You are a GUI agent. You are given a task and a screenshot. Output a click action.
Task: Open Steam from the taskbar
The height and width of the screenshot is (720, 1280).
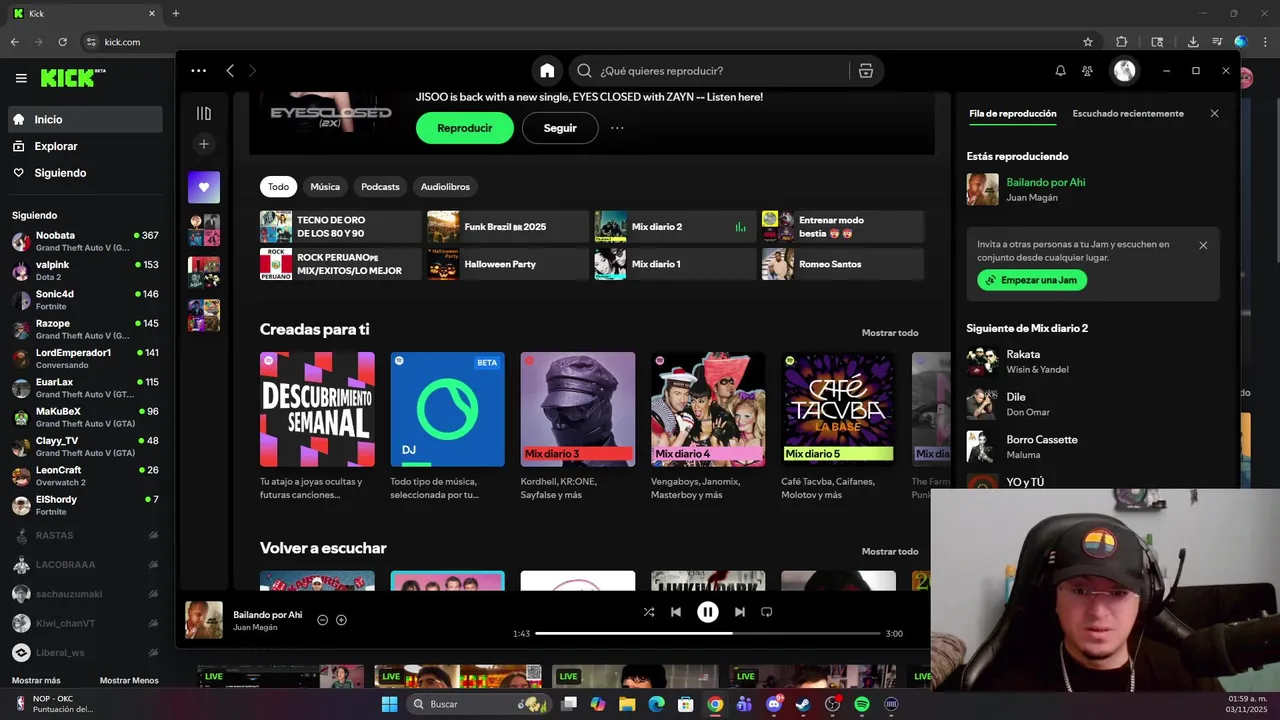coord(803,704)
